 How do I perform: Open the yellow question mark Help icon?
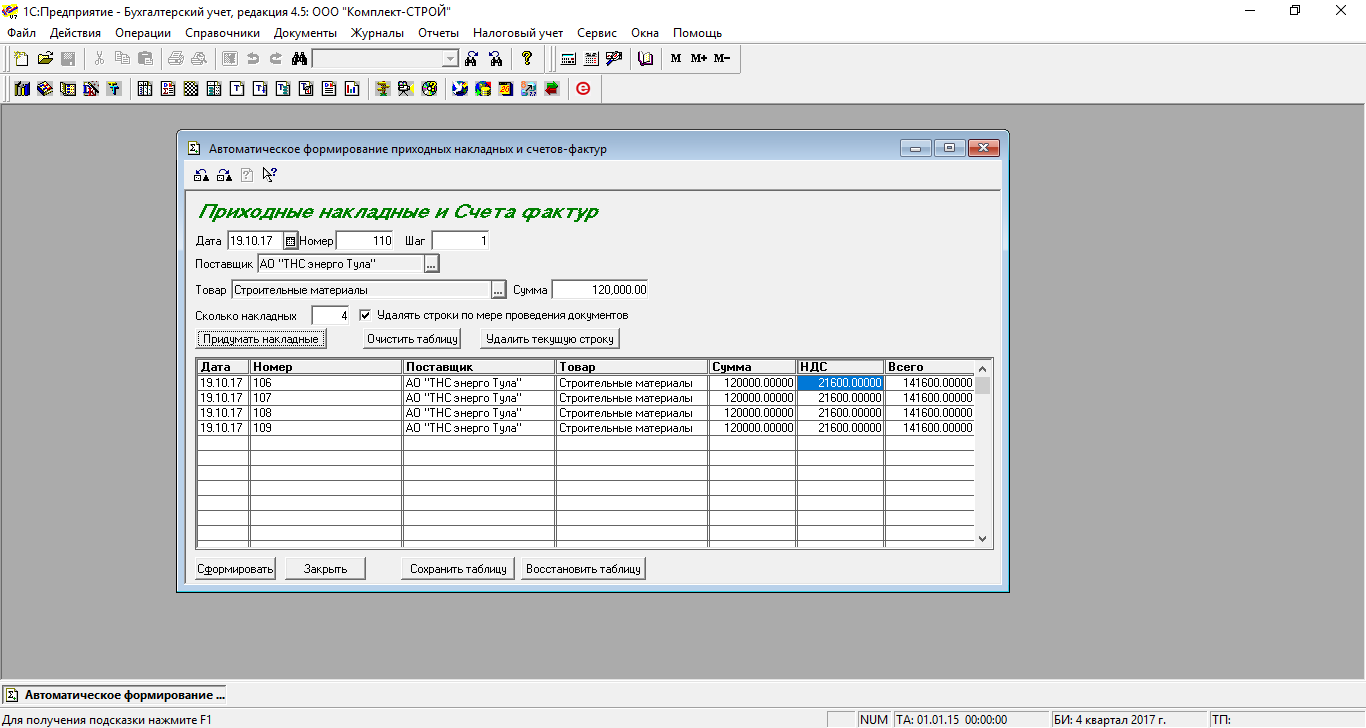527,58
